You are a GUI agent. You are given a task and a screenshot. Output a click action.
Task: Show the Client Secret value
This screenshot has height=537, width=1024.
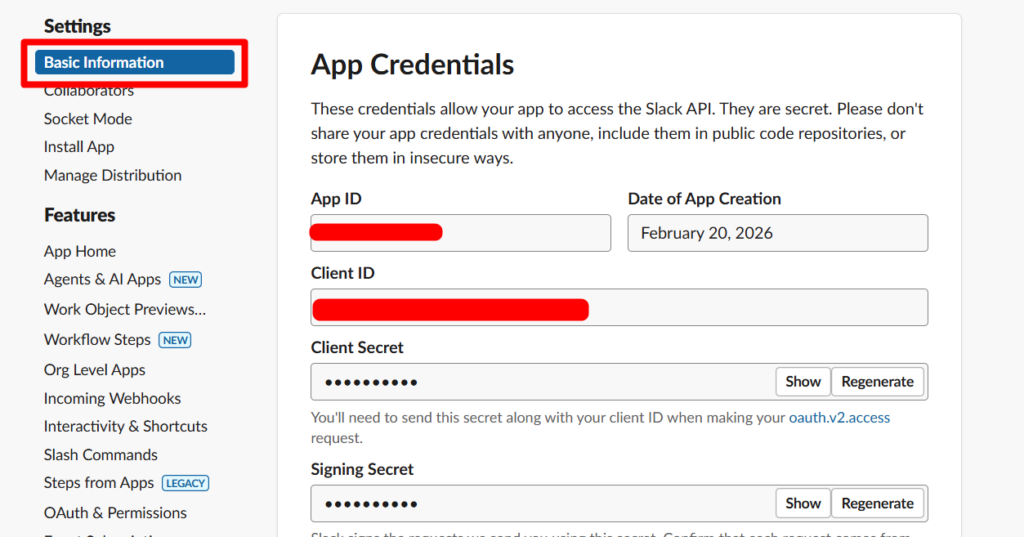coord(803,382)
